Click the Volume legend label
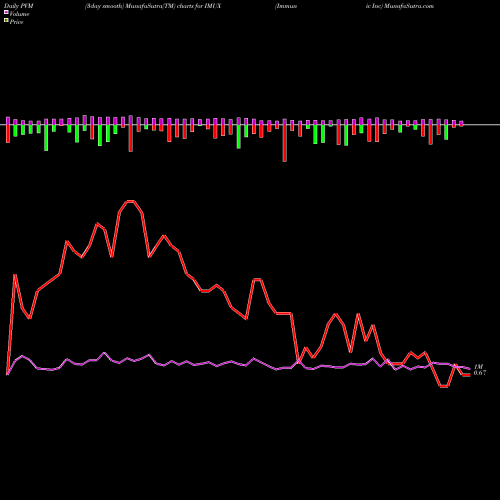The height and width of the screenshot is (500, 500). tap(19, 14)
